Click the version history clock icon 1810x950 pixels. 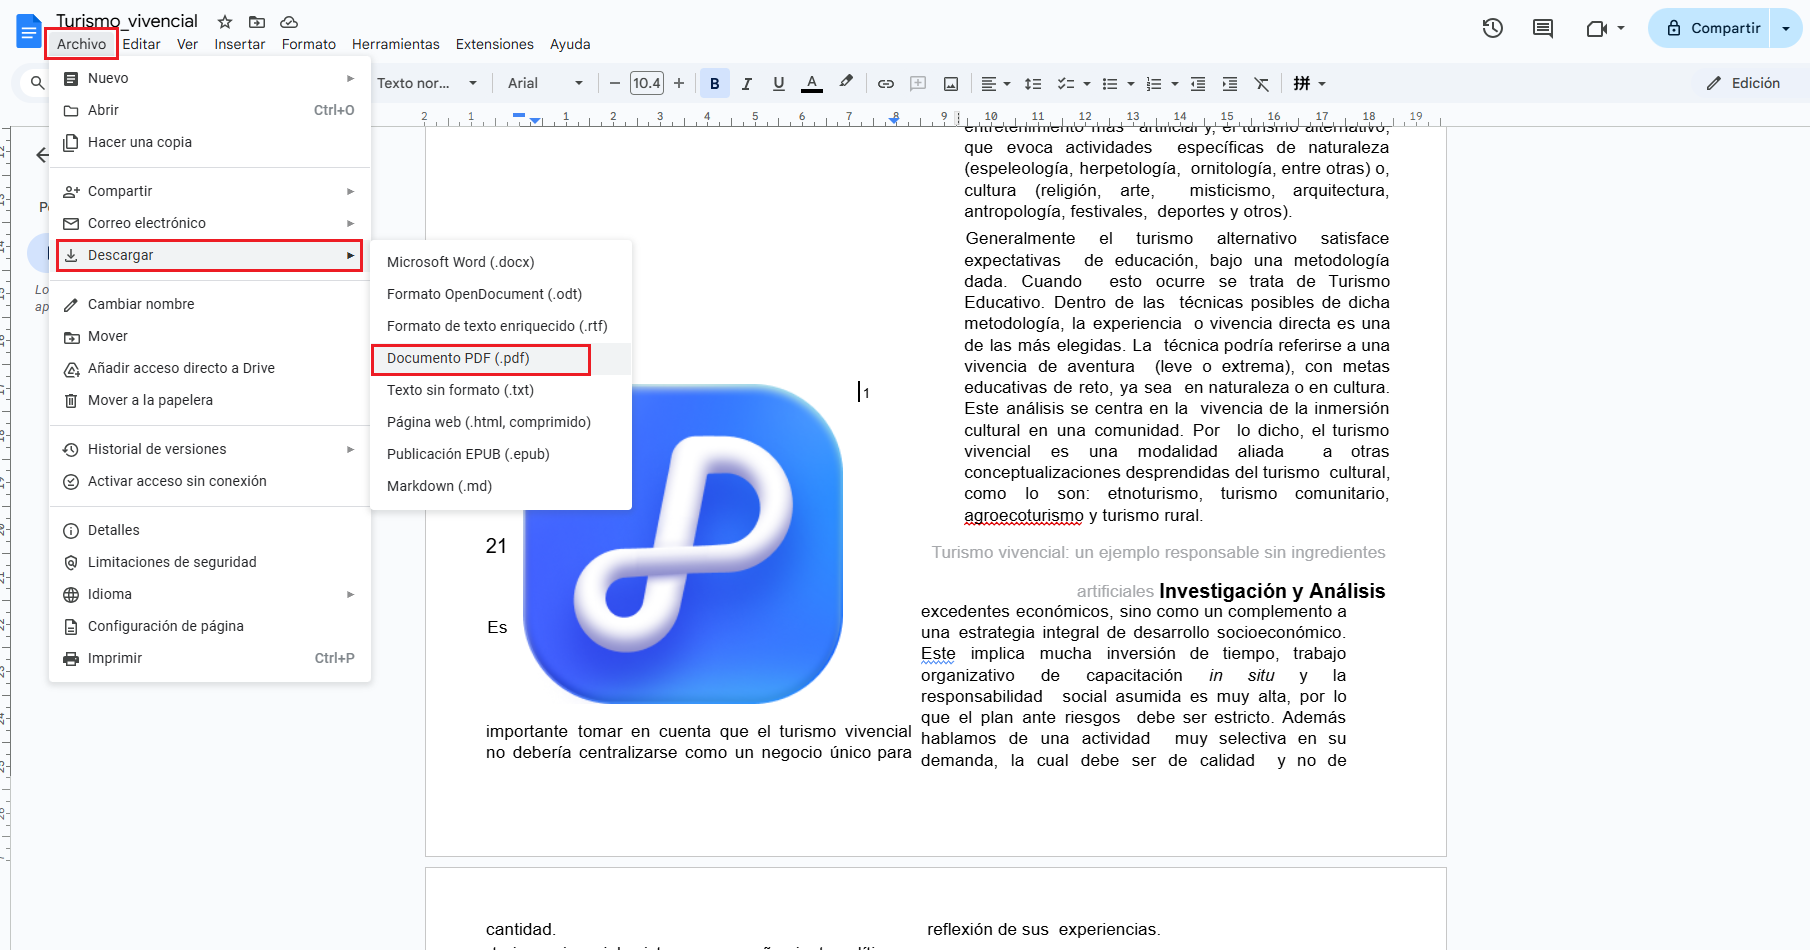pyautogui.click(x=1492, y=28)
